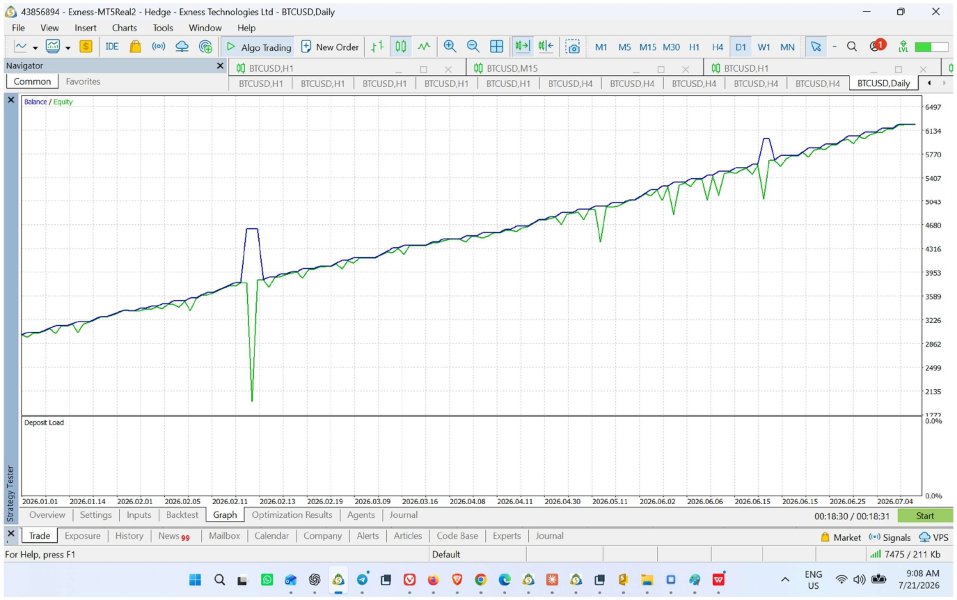957x600 pixels.
Task: Tile chart windows grid icon
Action: [497, 46]
